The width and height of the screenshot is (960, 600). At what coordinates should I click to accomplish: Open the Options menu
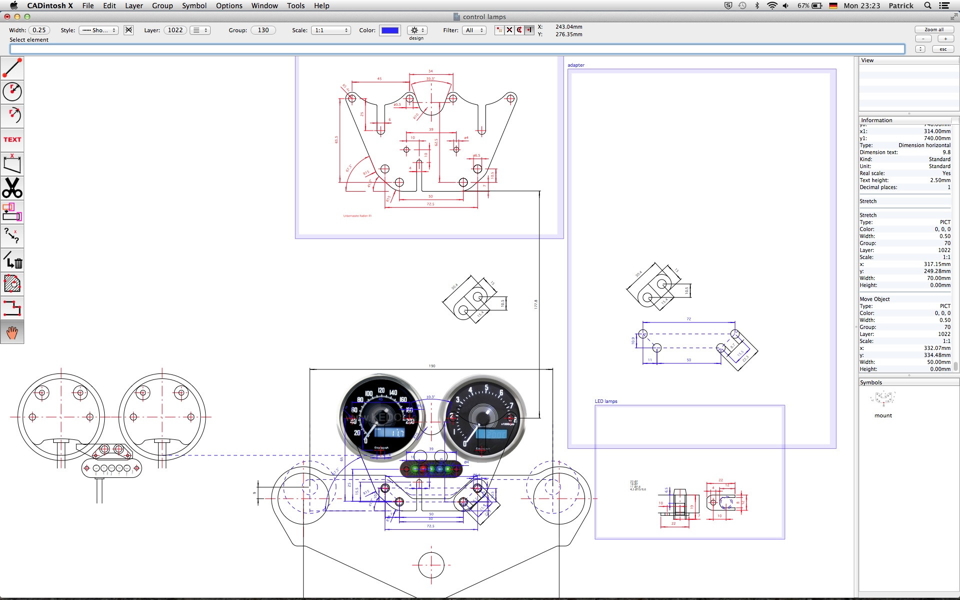pyautogui.click(x=229, y=6)
